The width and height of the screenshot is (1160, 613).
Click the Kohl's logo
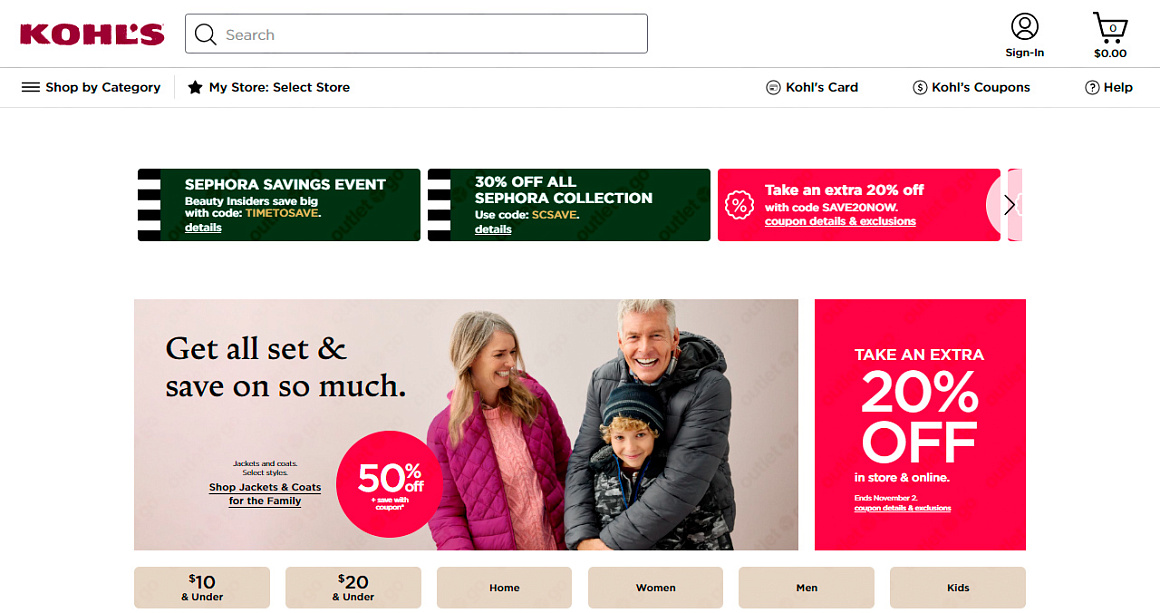(x=92, y=34)
